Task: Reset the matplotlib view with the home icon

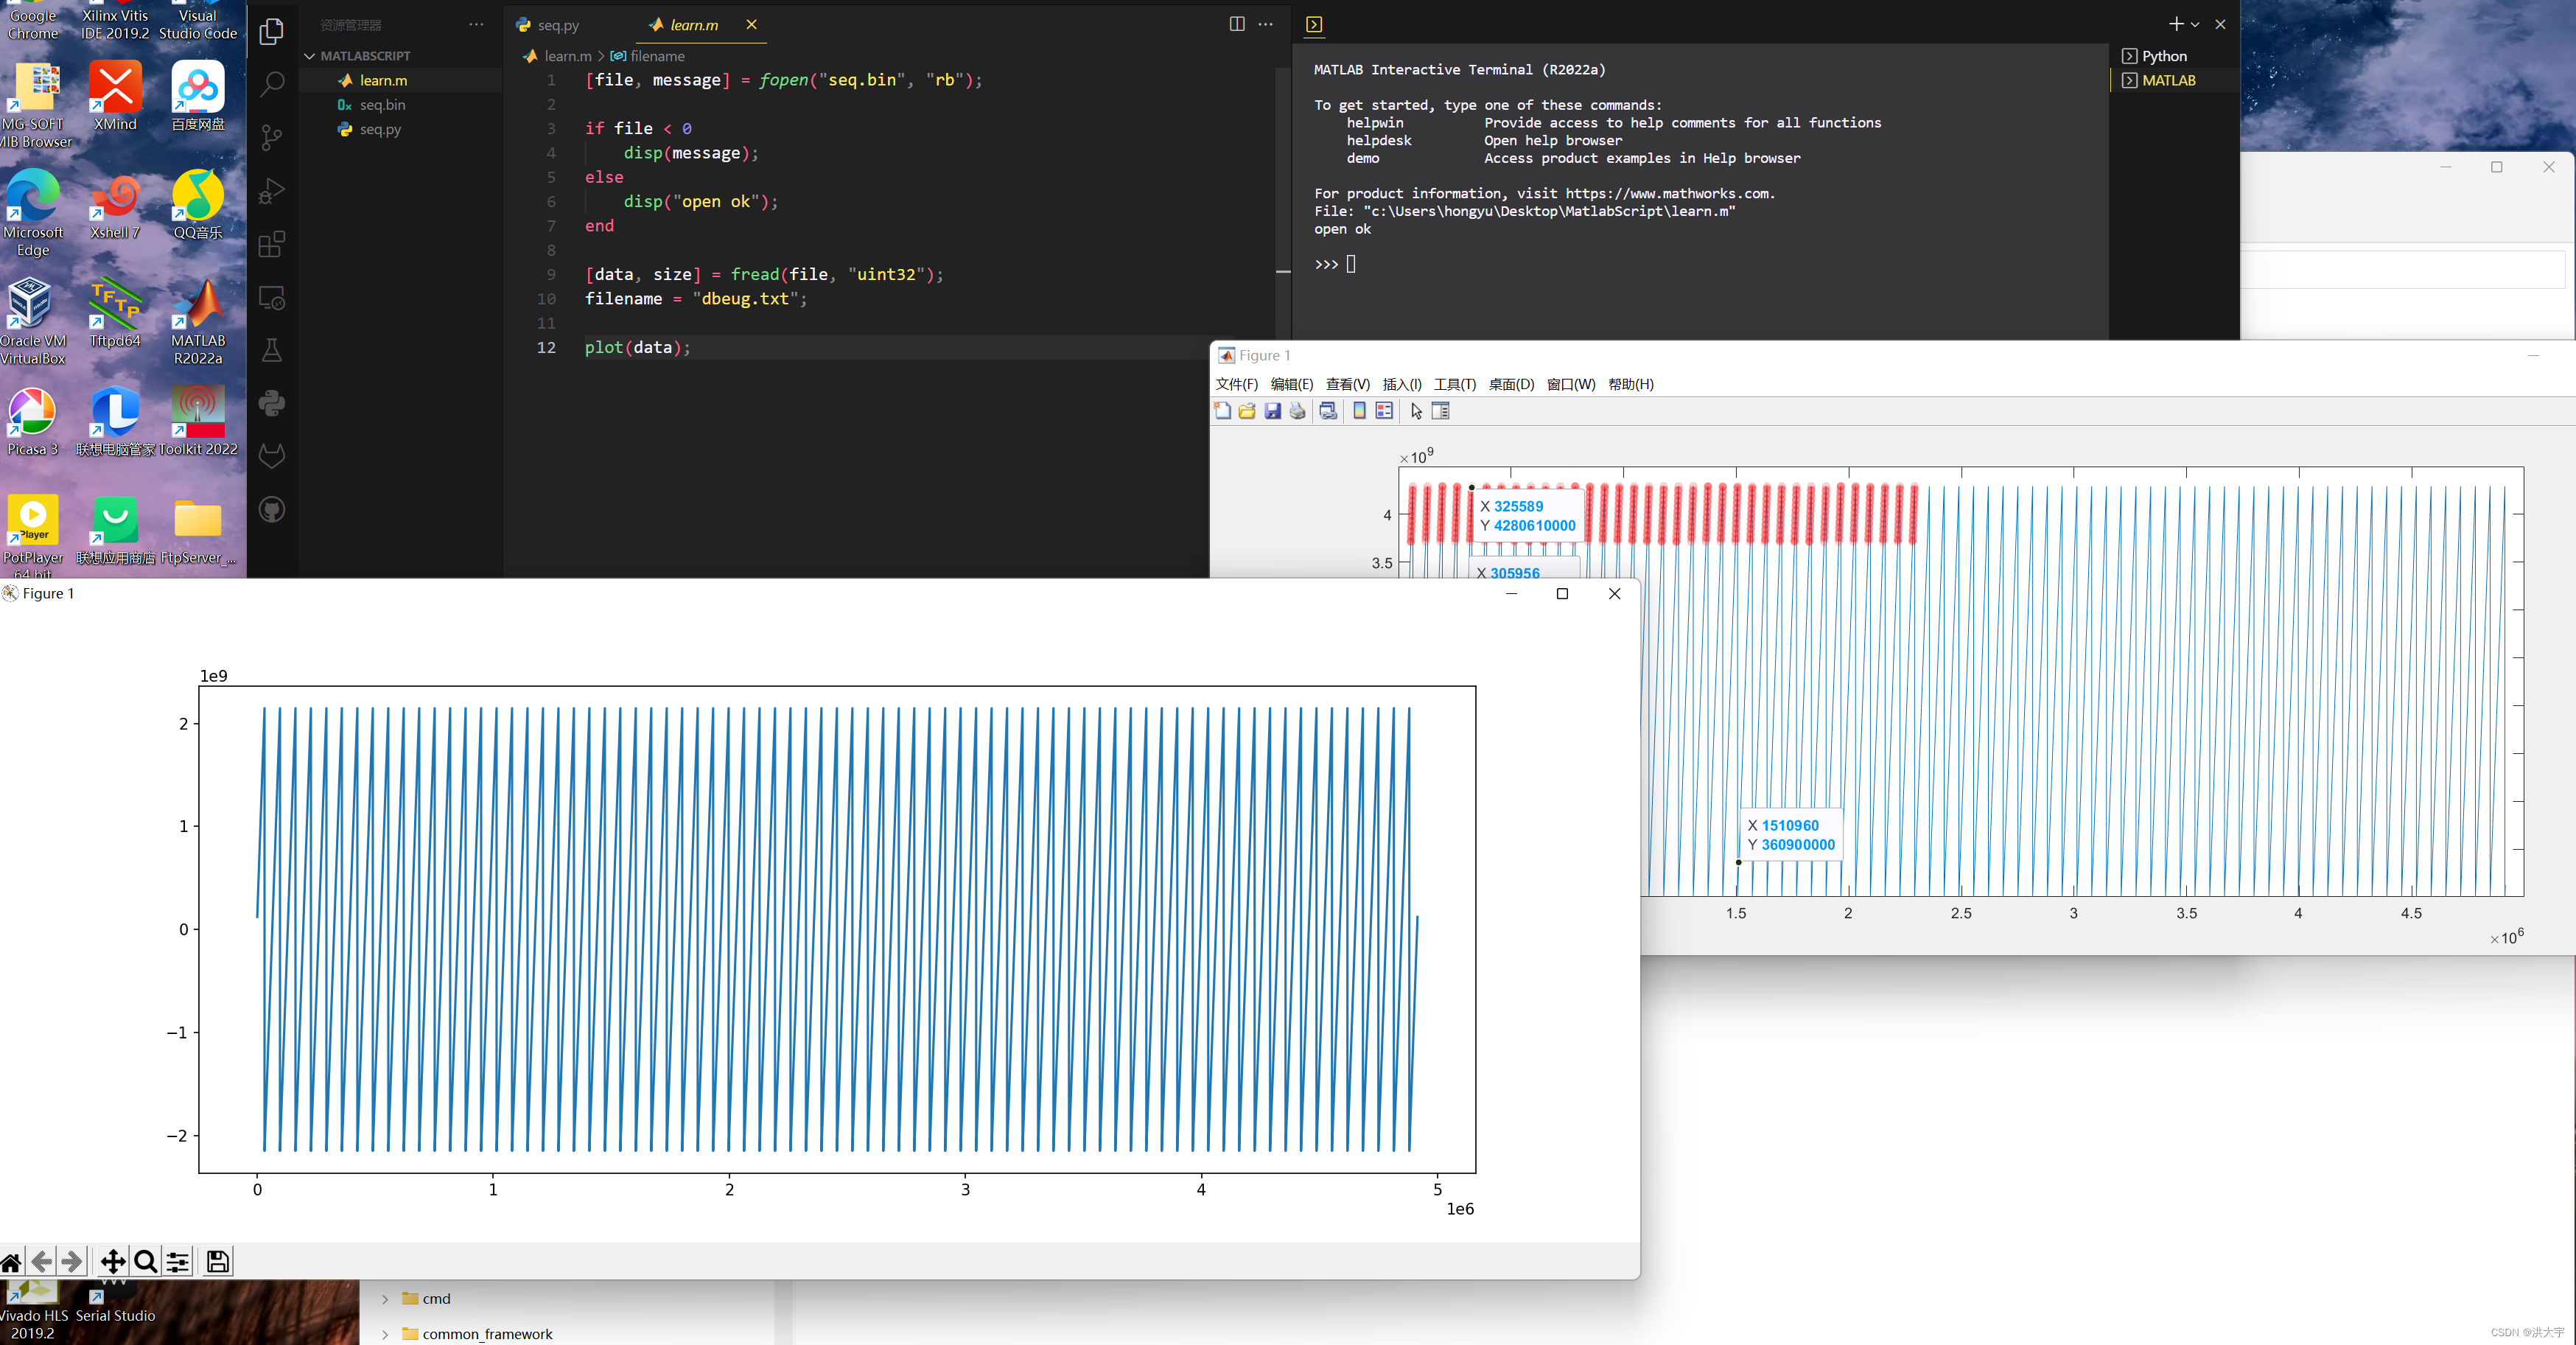Action: (11, 1261)
